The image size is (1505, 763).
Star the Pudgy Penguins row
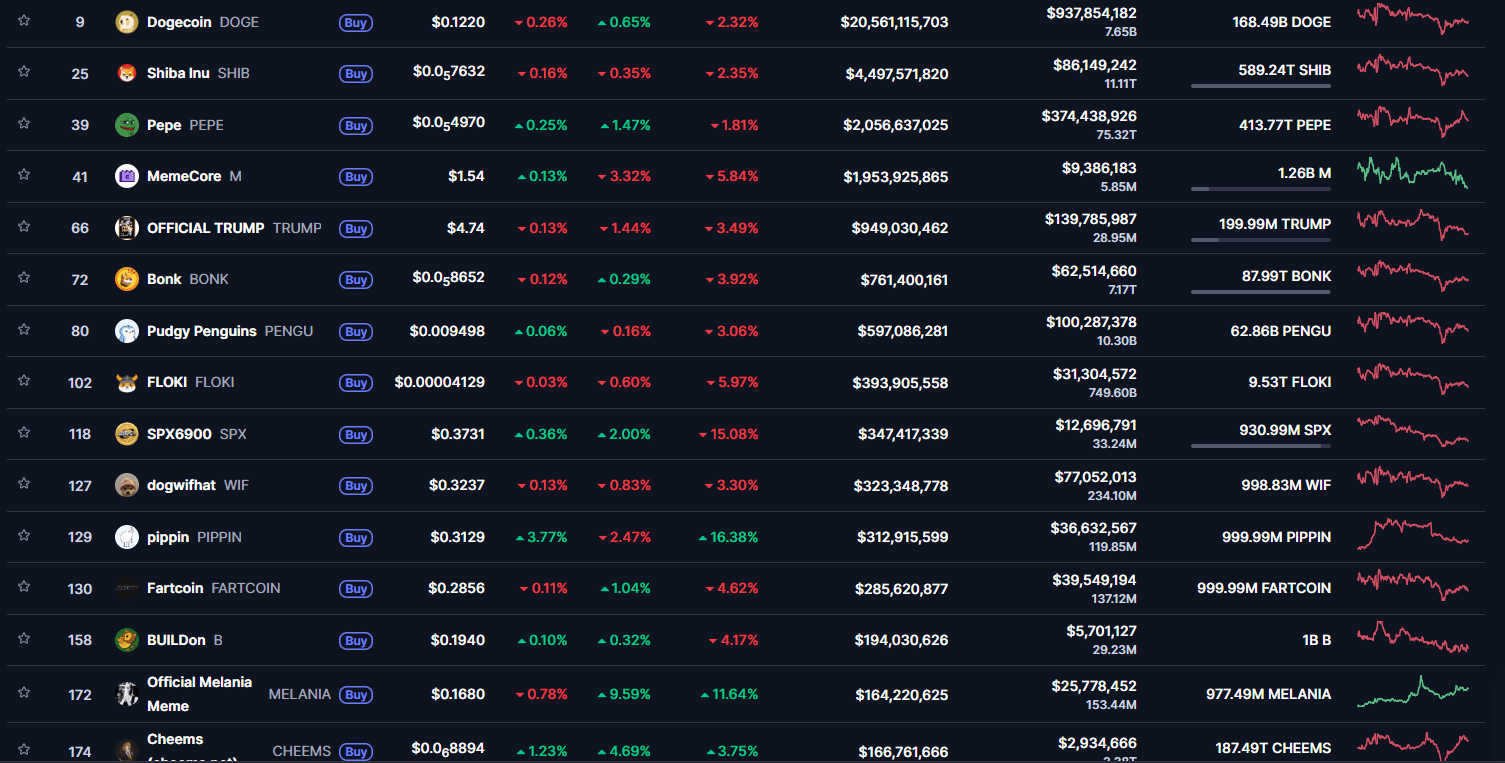click(24, 329)
